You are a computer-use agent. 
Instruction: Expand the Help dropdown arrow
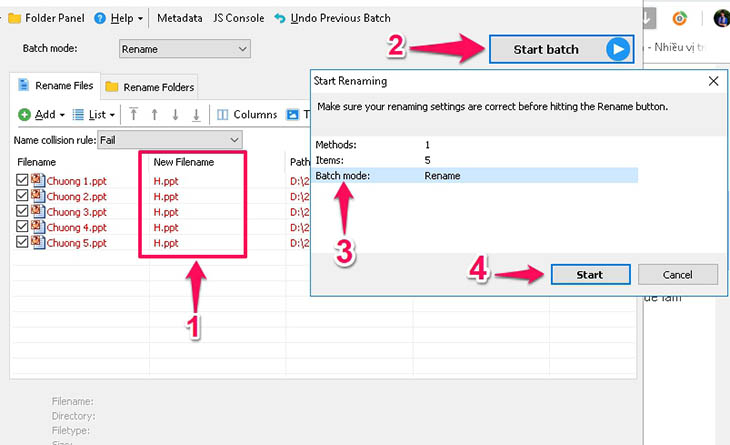click(x=140, y=19)
